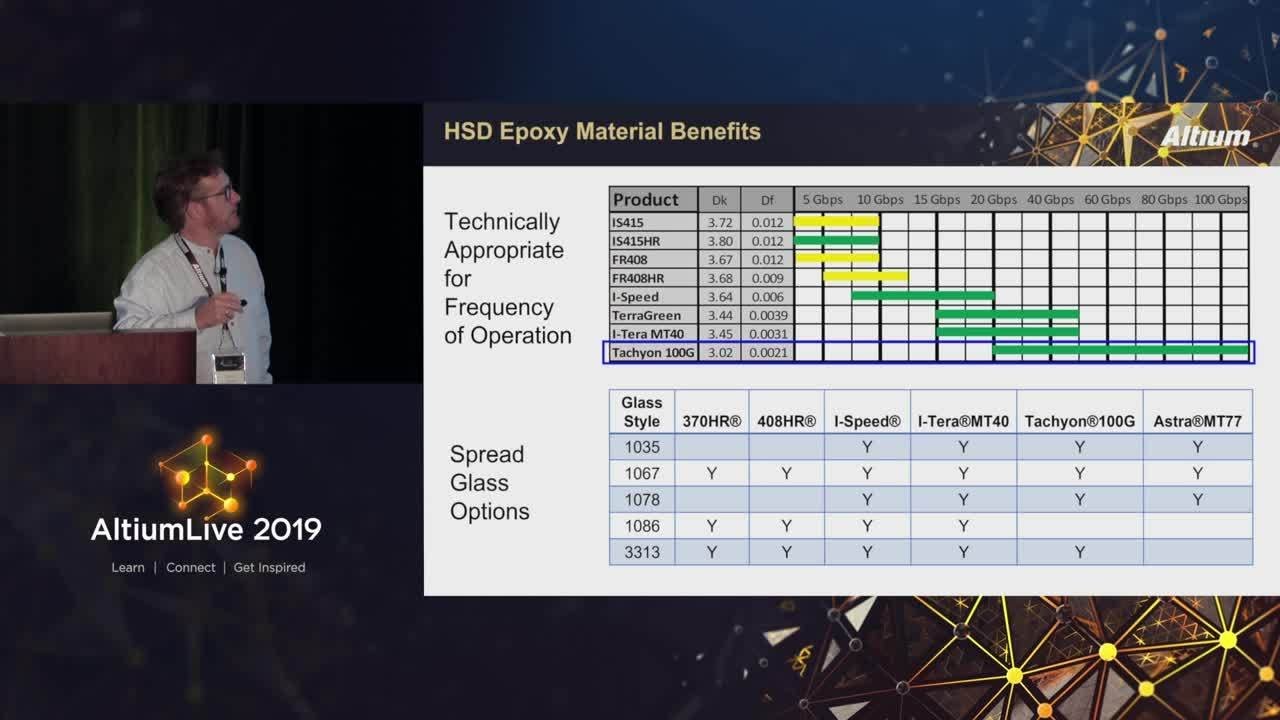Click the green frequency bar for TerraGreen
The image size is (1280, 720).
coord(1007,313)
